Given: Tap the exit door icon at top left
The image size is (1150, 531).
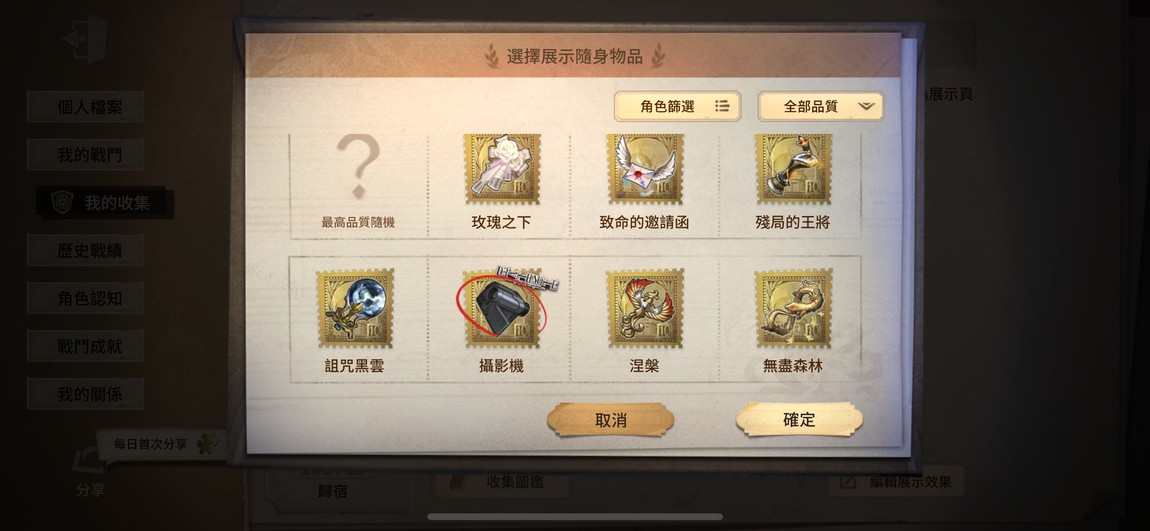Looking at the screenshot, I should [x=86, y=38].
